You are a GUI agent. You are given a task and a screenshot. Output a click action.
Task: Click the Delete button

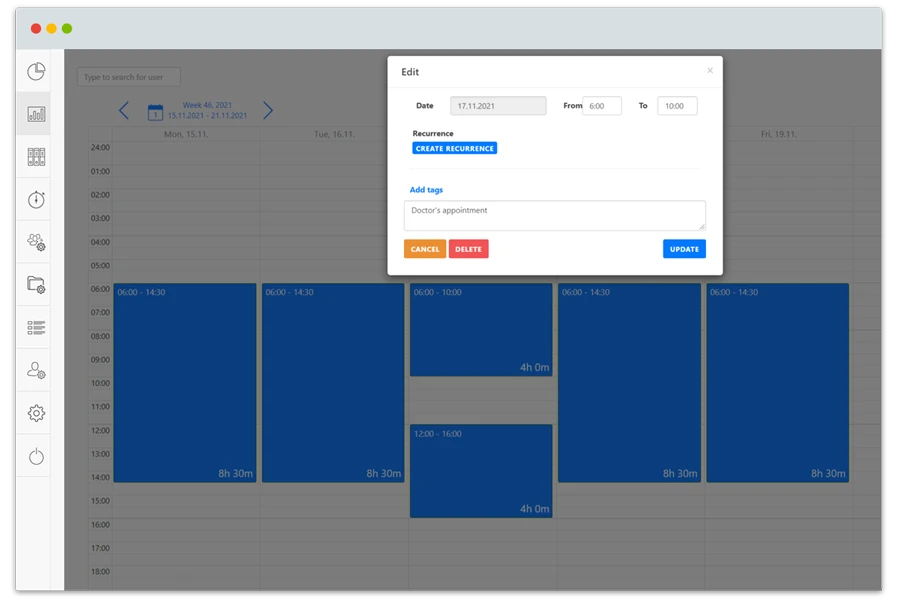[468, 249]
